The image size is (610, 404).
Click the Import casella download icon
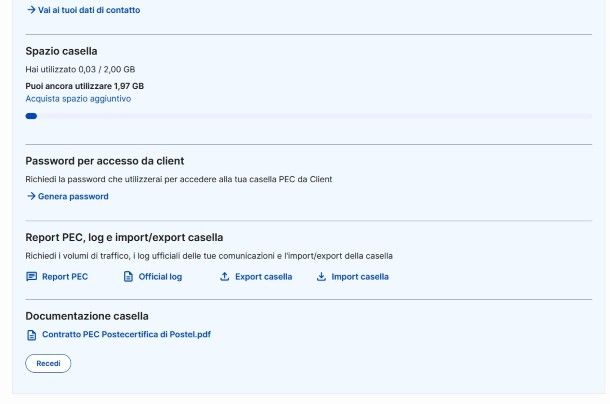pos(321,277)
